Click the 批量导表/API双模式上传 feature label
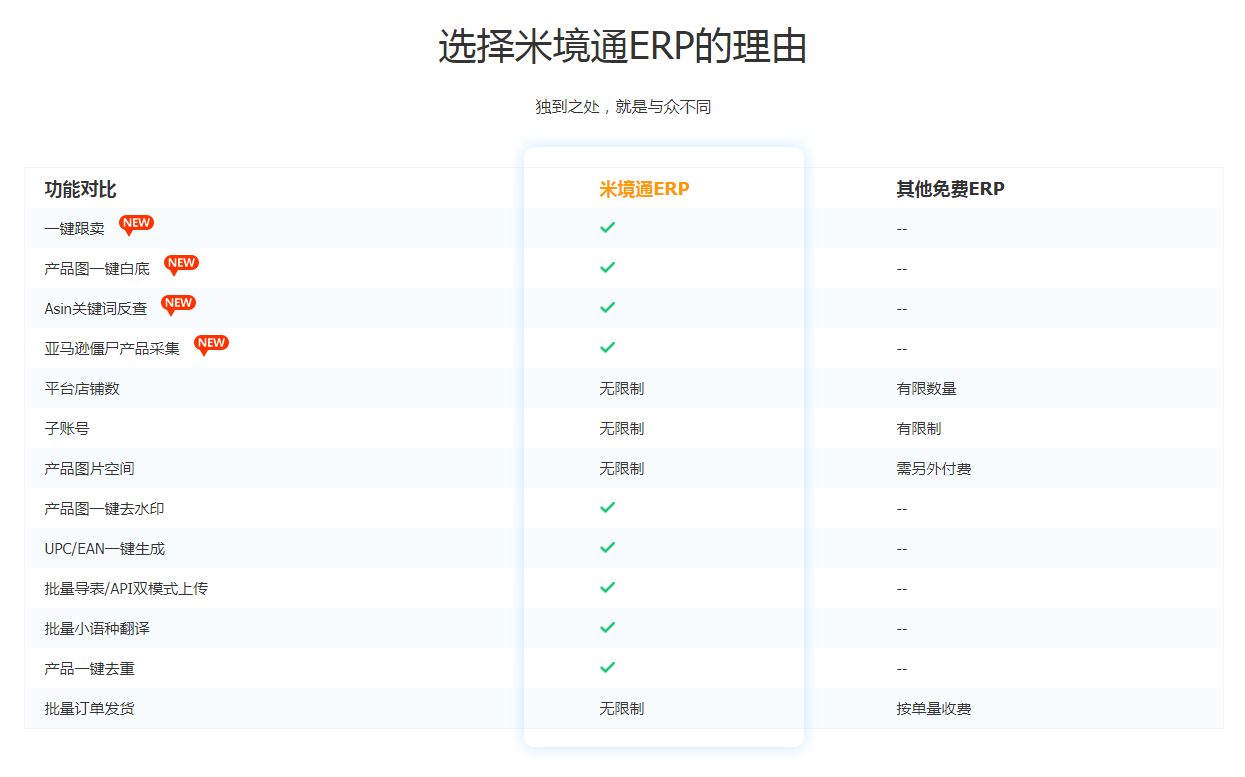The height and width of the screenshot is (777, 1245). pos(126,588)
